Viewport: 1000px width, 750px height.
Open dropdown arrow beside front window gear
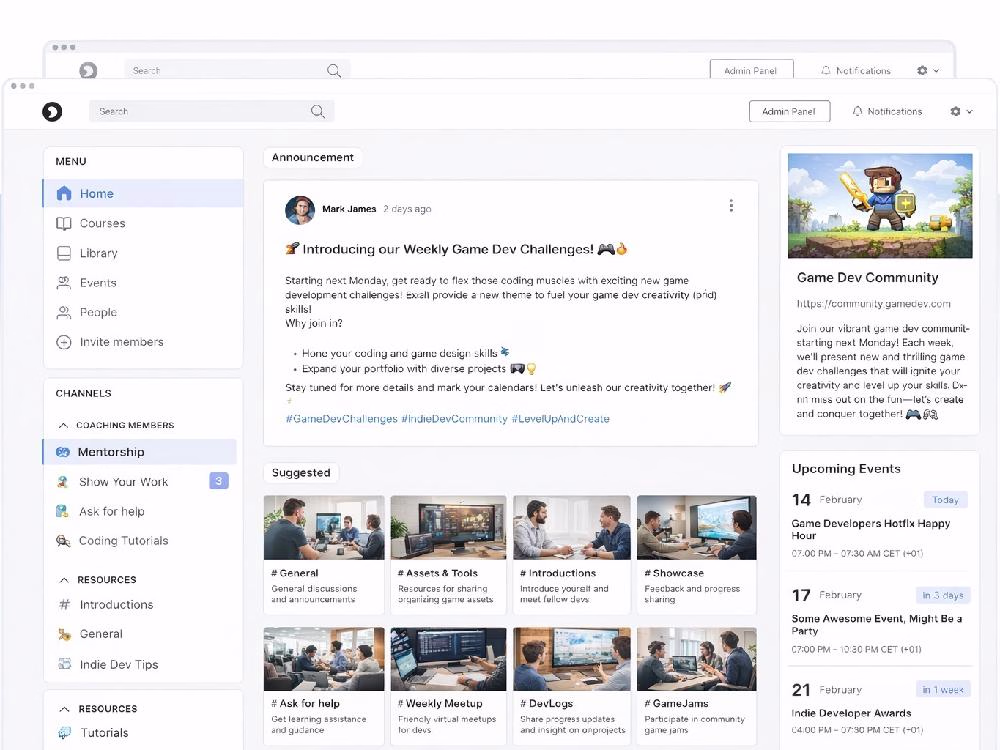[969, 112]
